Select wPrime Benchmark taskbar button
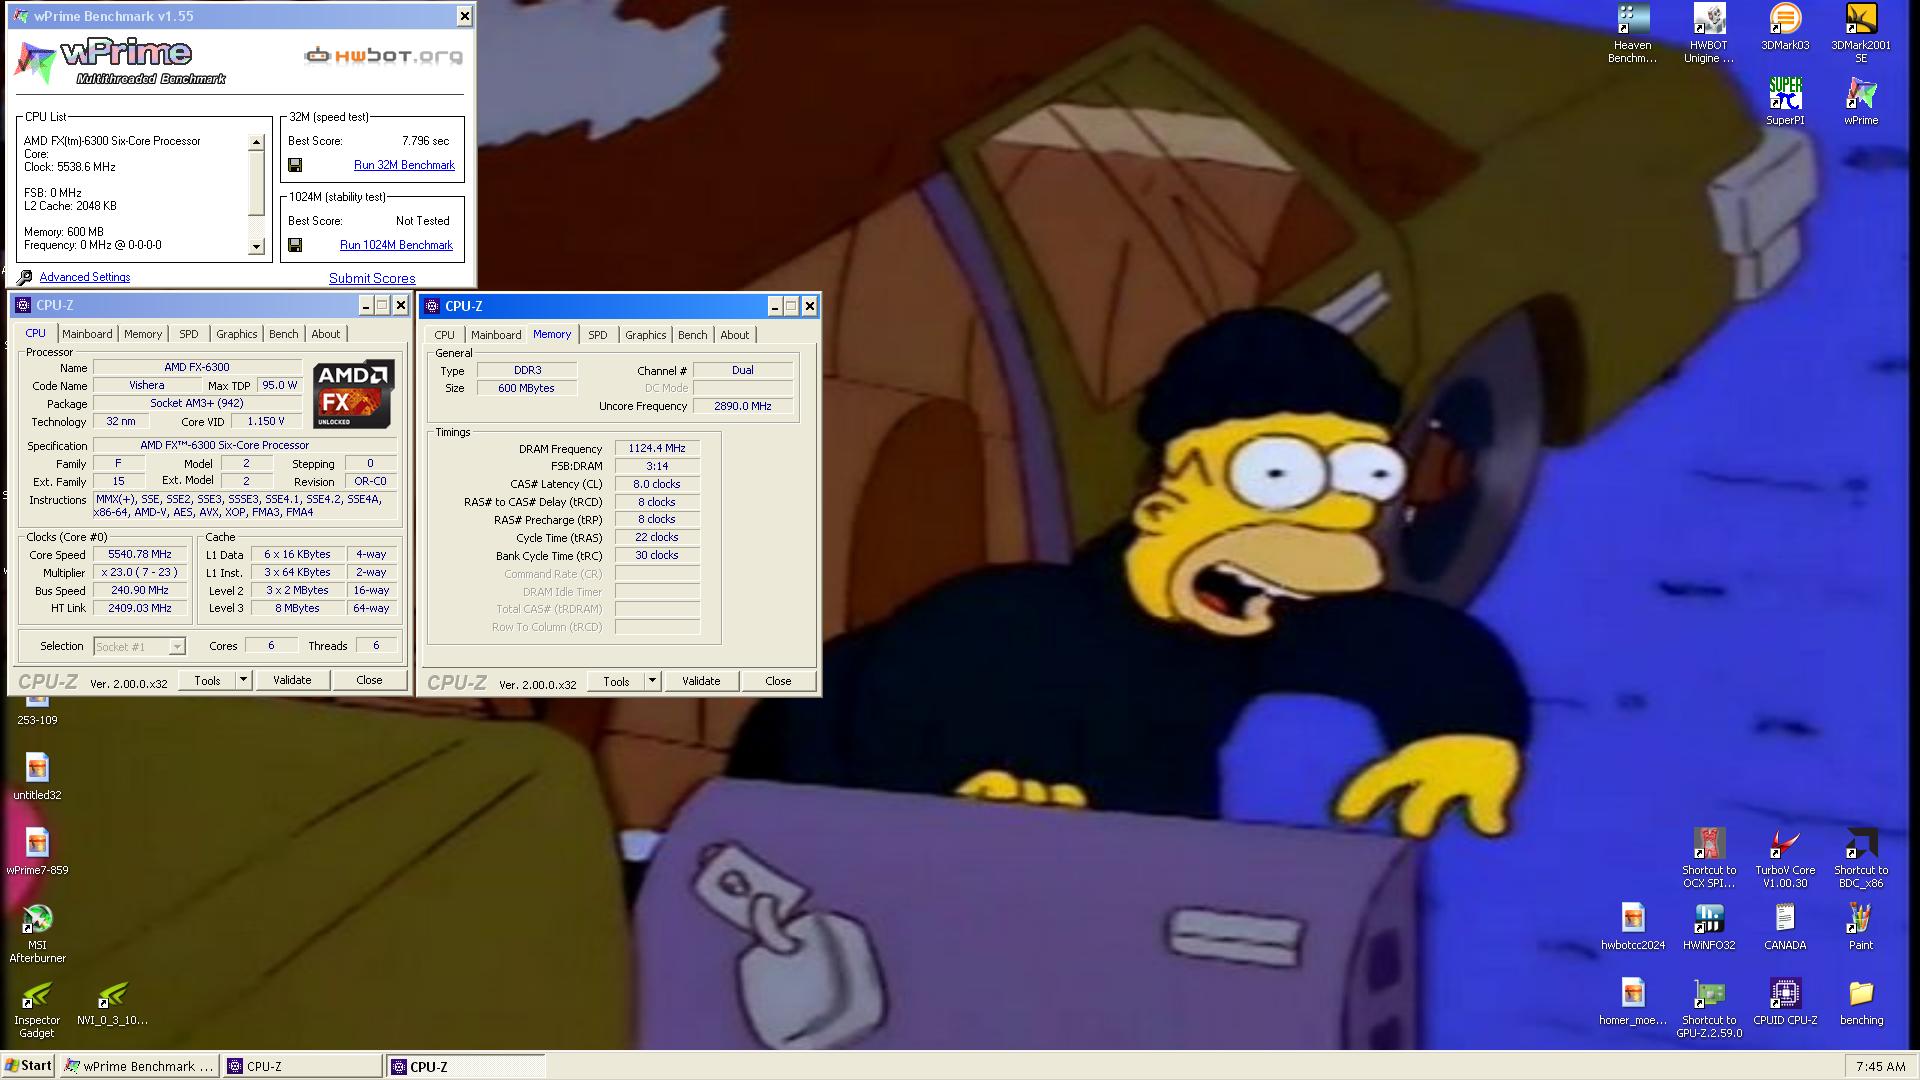Screen dimensions: 1920x1080 coord(140,1066)
